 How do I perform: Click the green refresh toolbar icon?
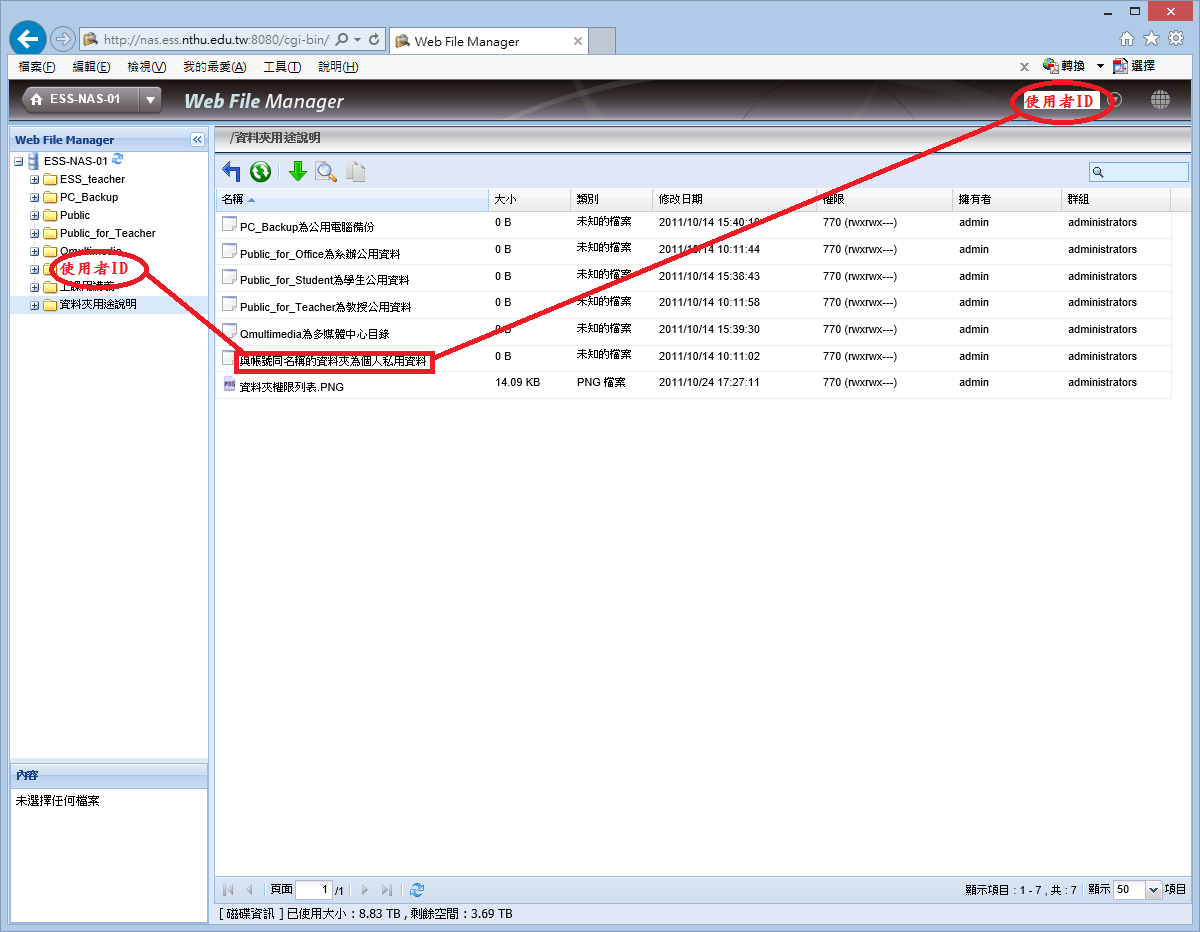point(261,172)
